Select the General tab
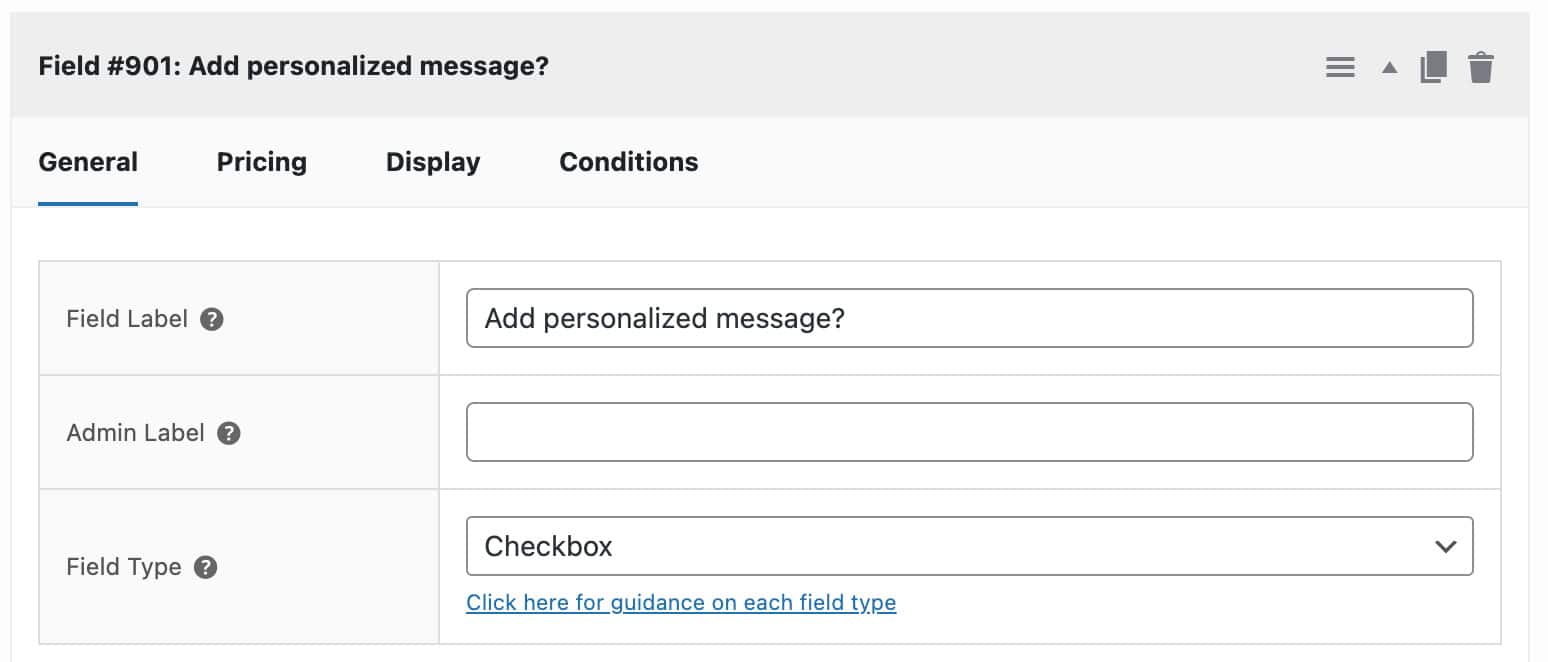Image resolution: width=1548 pixels, height=662 pixels. pos(88,162)
